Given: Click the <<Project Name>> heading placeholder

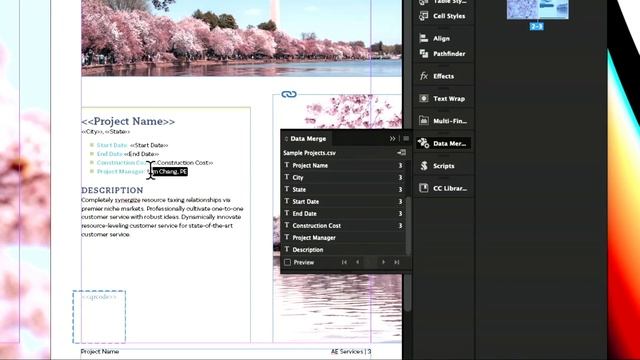Looking at the screenshot, I should point(128,121).
